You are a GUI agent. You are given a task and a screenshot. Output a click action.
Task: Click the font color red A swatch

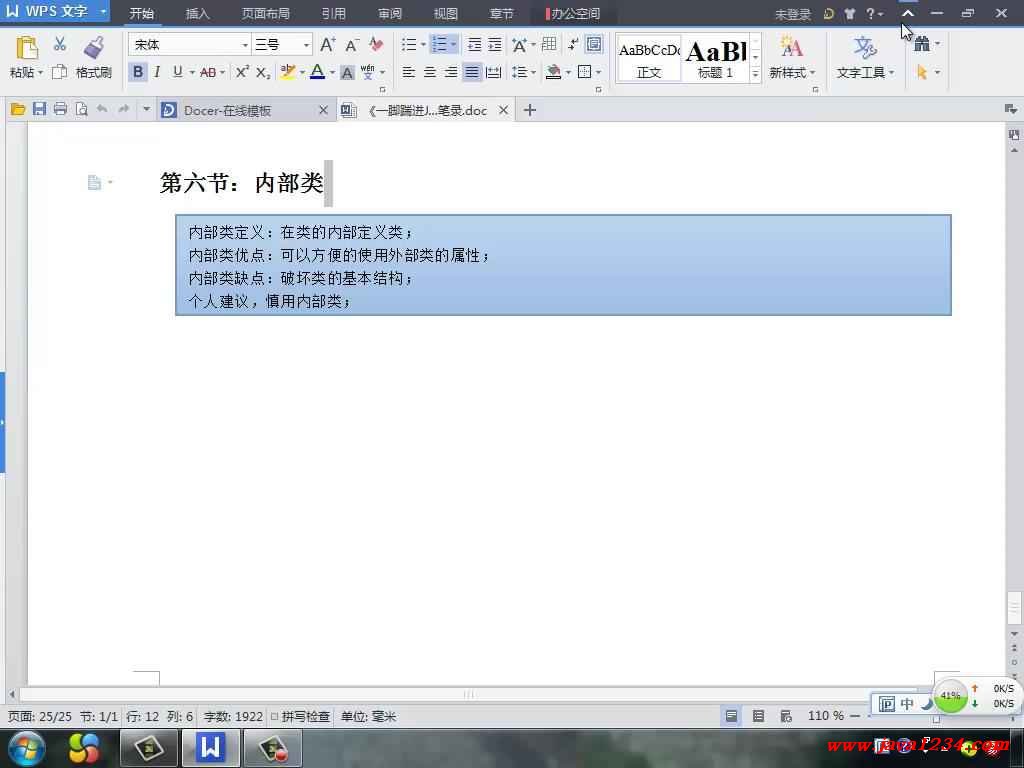(316, 72)
